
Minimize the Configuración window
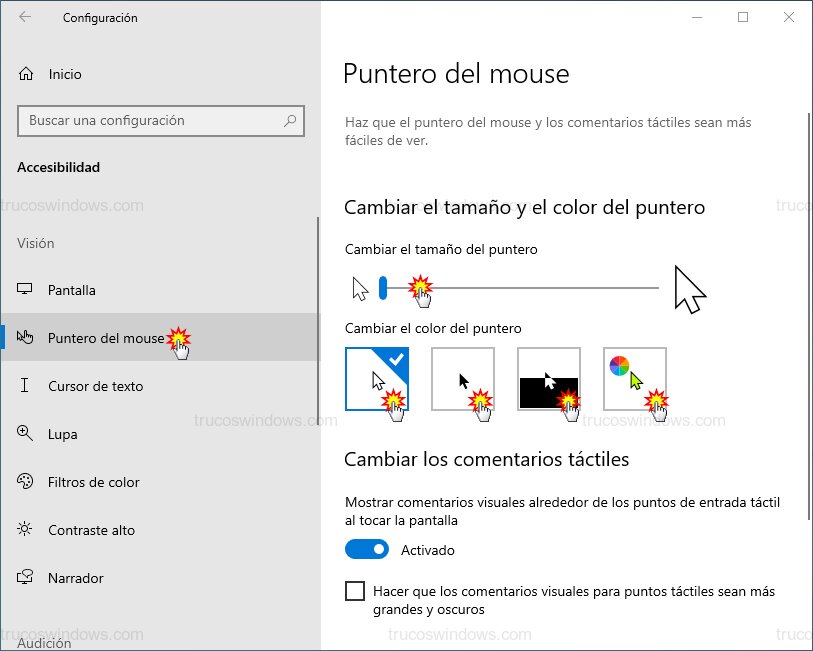[x=697, y=17]
